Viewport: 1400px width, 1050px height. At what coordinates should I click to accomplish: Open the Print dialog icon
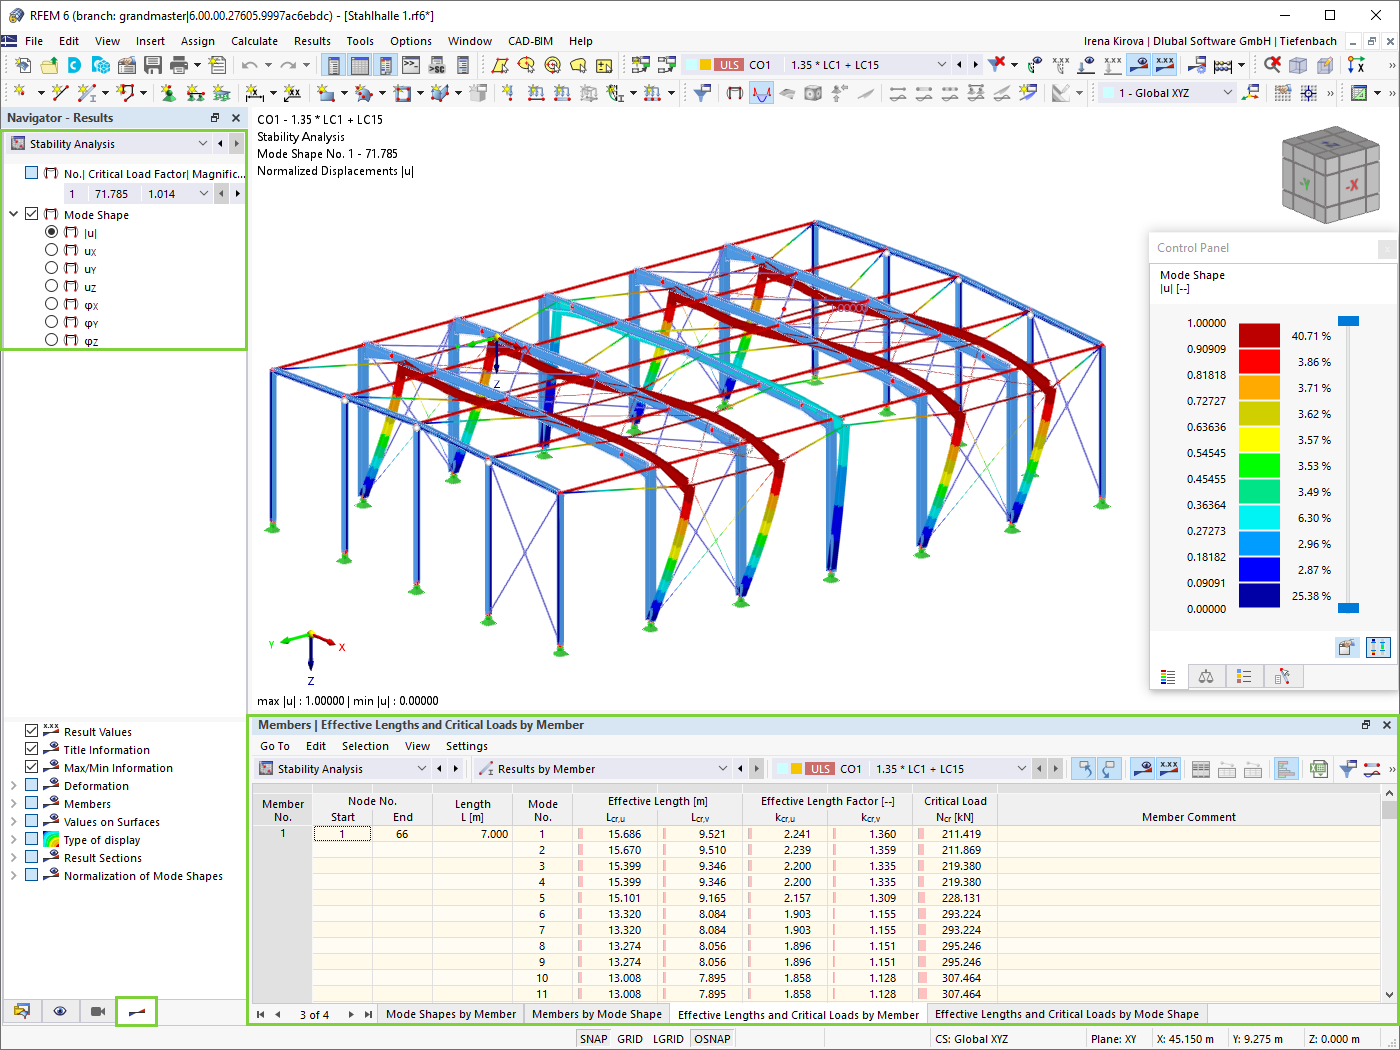(x=179, y=63)
